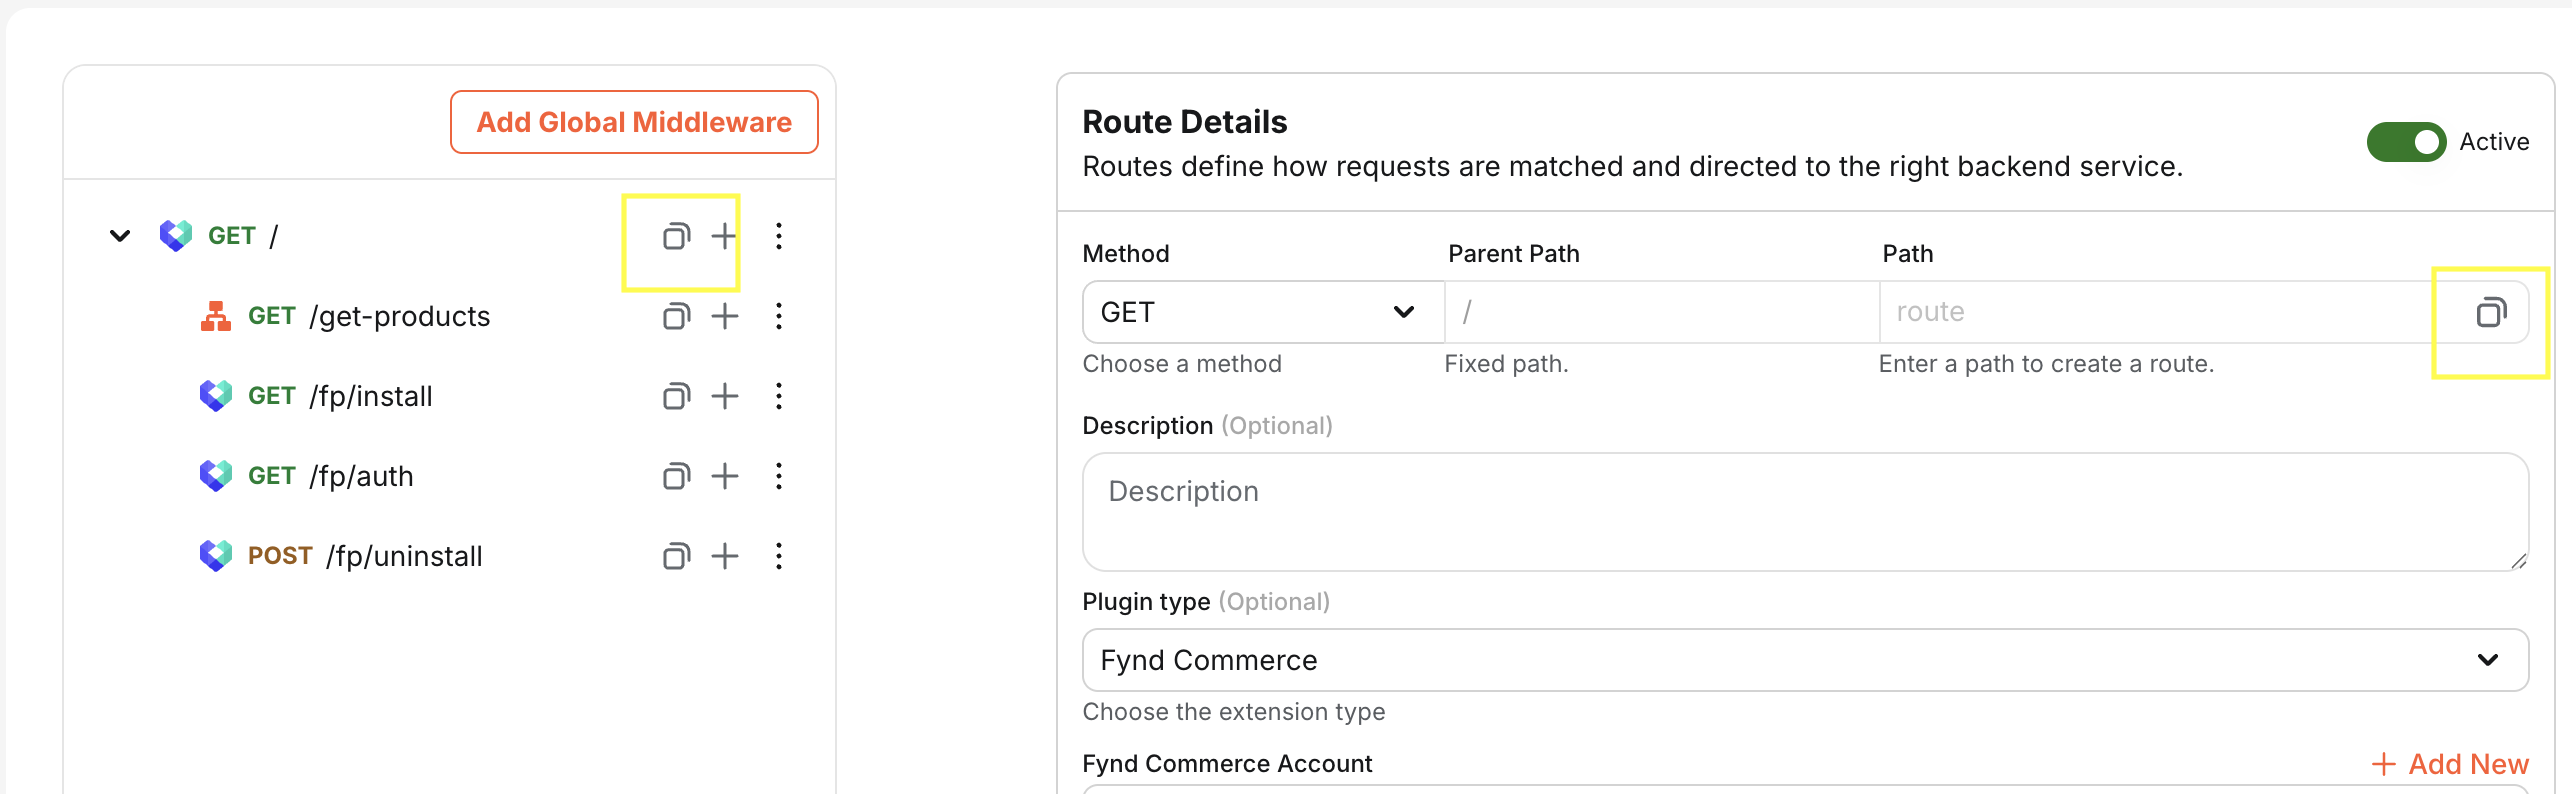This screenshot has height=794, width=2572.
Task: Click the 'Enter a path to create a route.' hint
Action: tap(2046, 364)
